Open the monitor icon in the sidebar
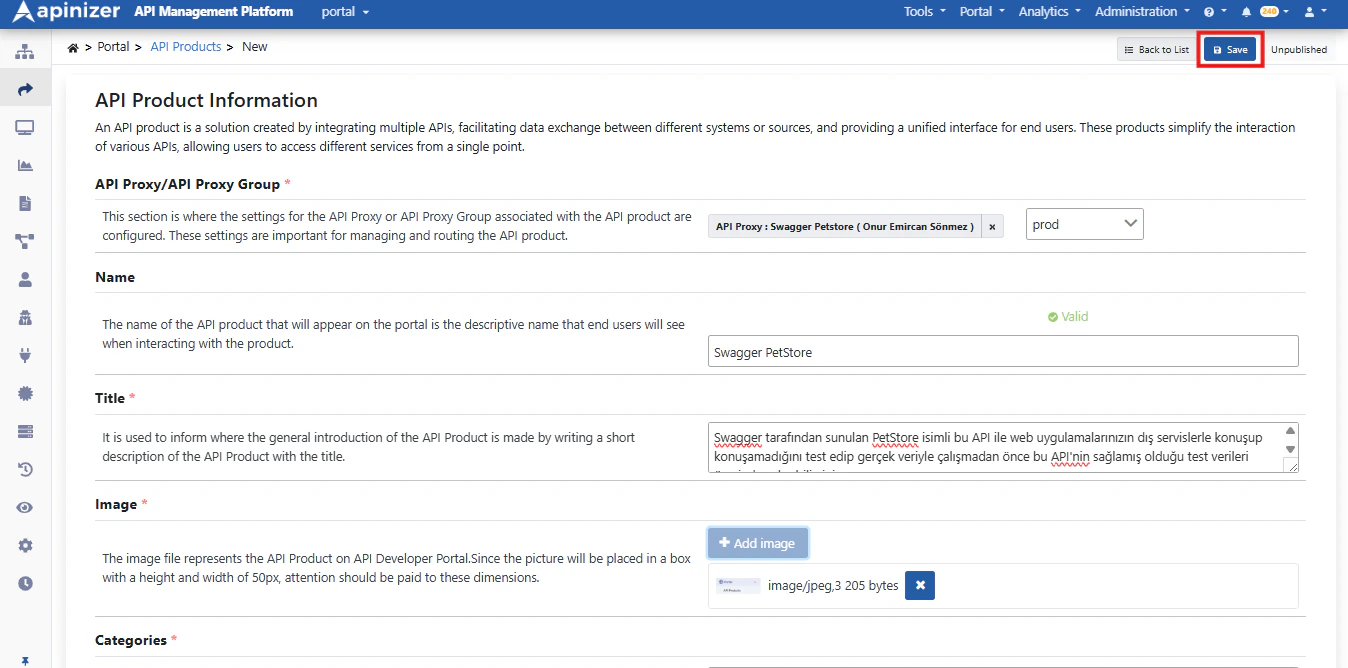Viewport: 1348px width, 668px height. pos(25,127)
